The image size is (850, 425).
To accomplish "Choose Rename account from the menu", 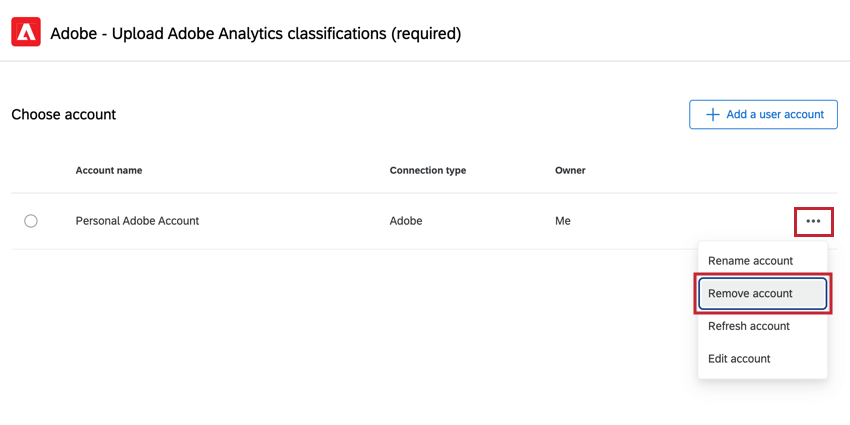I will (750, 261).
